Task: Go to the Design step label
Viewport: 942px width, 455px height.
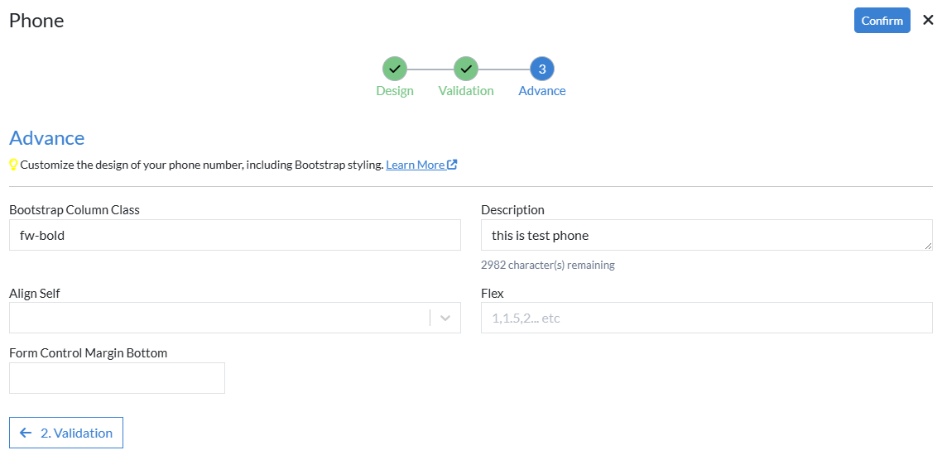Action: point(394,91)
